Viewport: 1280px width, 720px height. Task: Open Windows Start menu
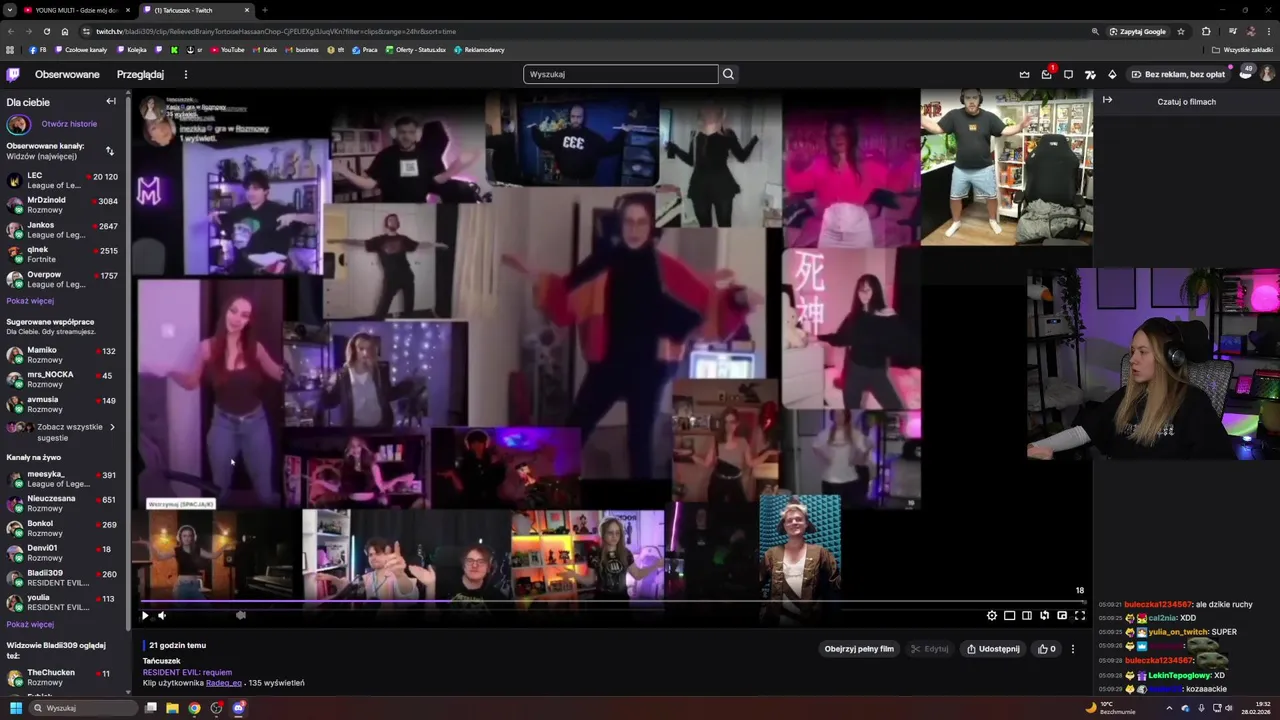pyautogui.click(x=15, y=708)
